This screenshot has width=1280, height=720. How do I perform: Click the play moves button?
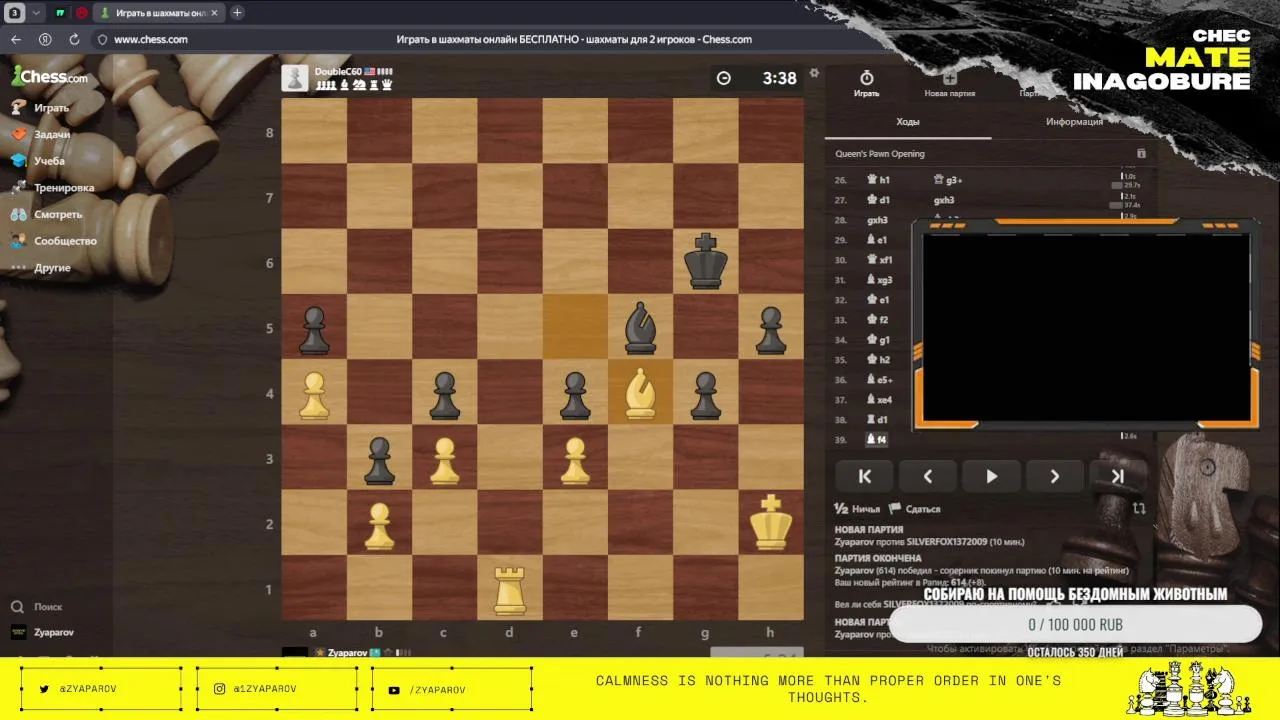(991, 476)
